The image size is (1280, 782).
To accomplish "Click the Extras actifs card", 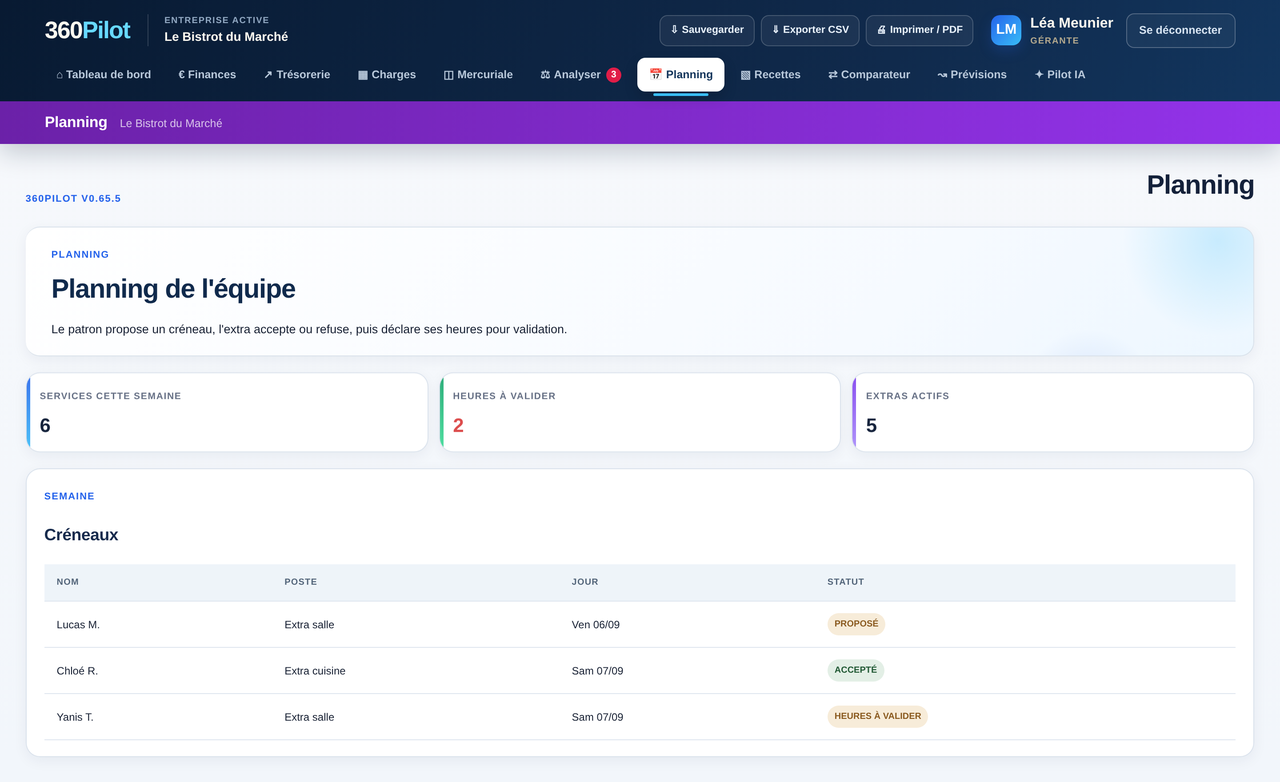I will [x=1053, y=412].
